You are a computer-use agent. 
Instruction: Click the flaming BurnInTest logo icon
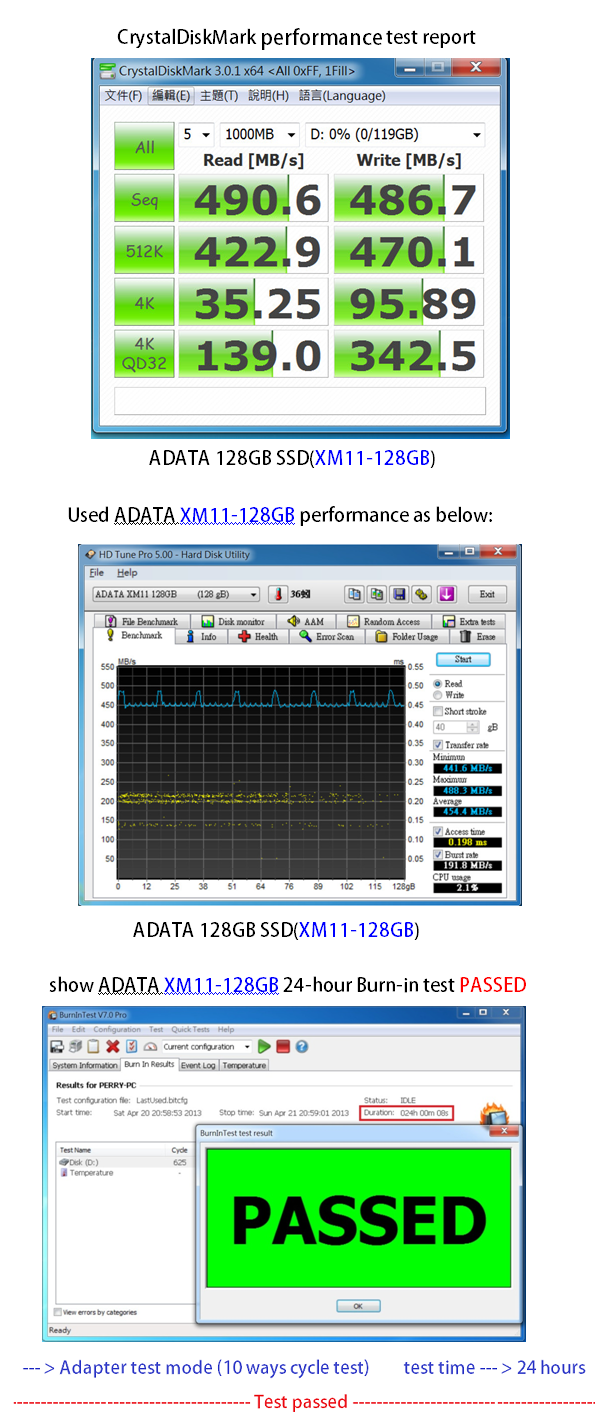click(x=495, y=1112)
